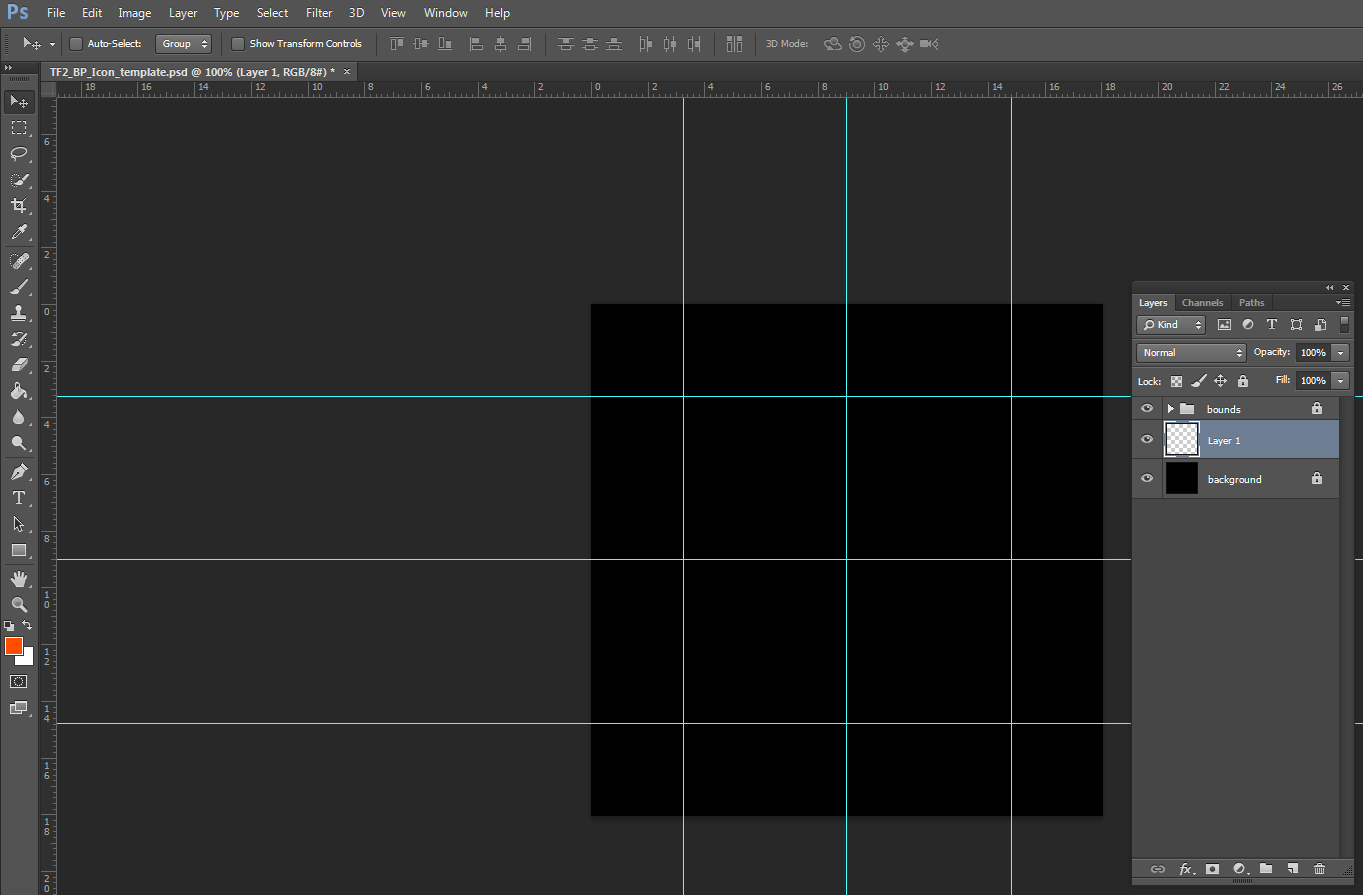Image resolution: width=1363 pixels, height=895 pixels.
Task: Choose the Lasso tool
Action: pos(19,153)
